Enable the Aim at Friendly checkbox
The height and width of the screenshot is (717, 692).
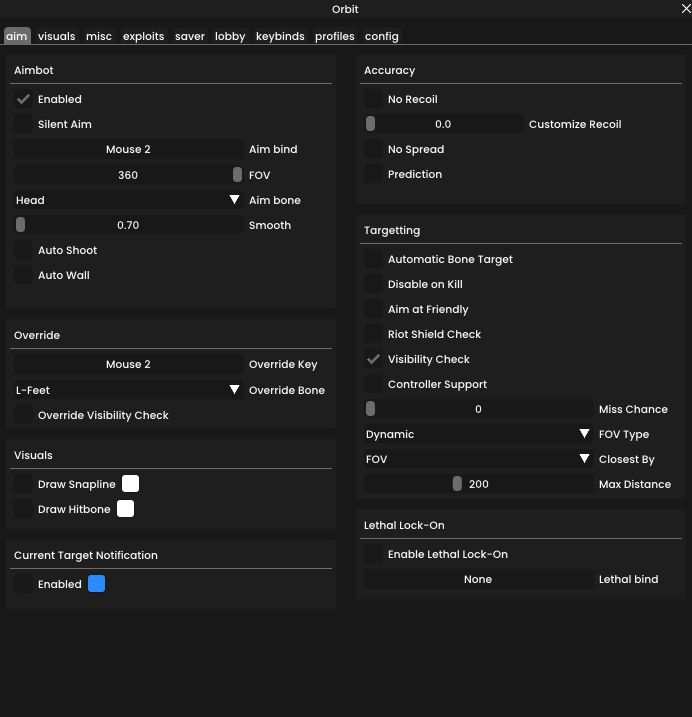(374, 309)
